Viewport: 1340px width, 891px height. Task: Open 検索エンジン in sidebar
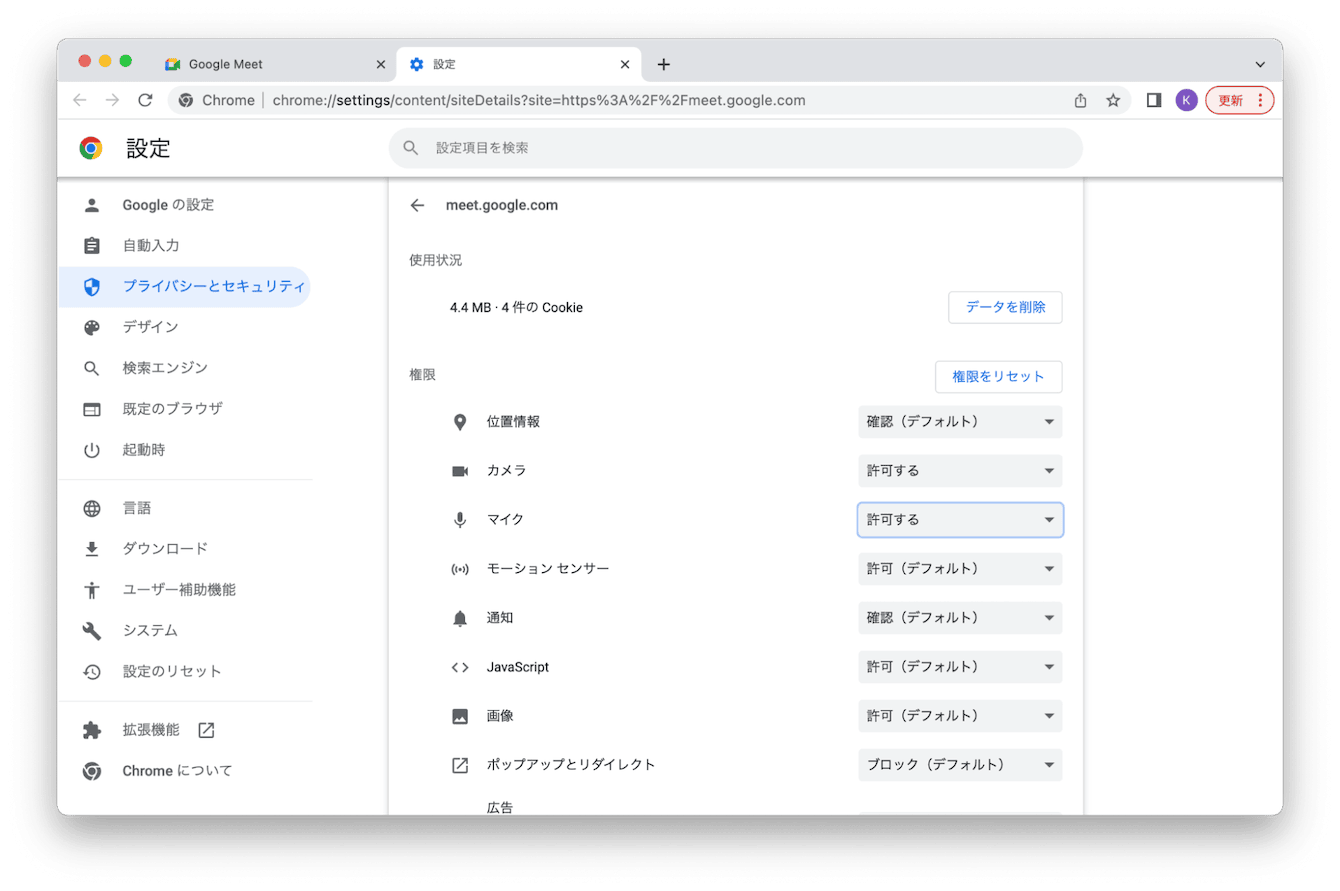tap(185, 368)
